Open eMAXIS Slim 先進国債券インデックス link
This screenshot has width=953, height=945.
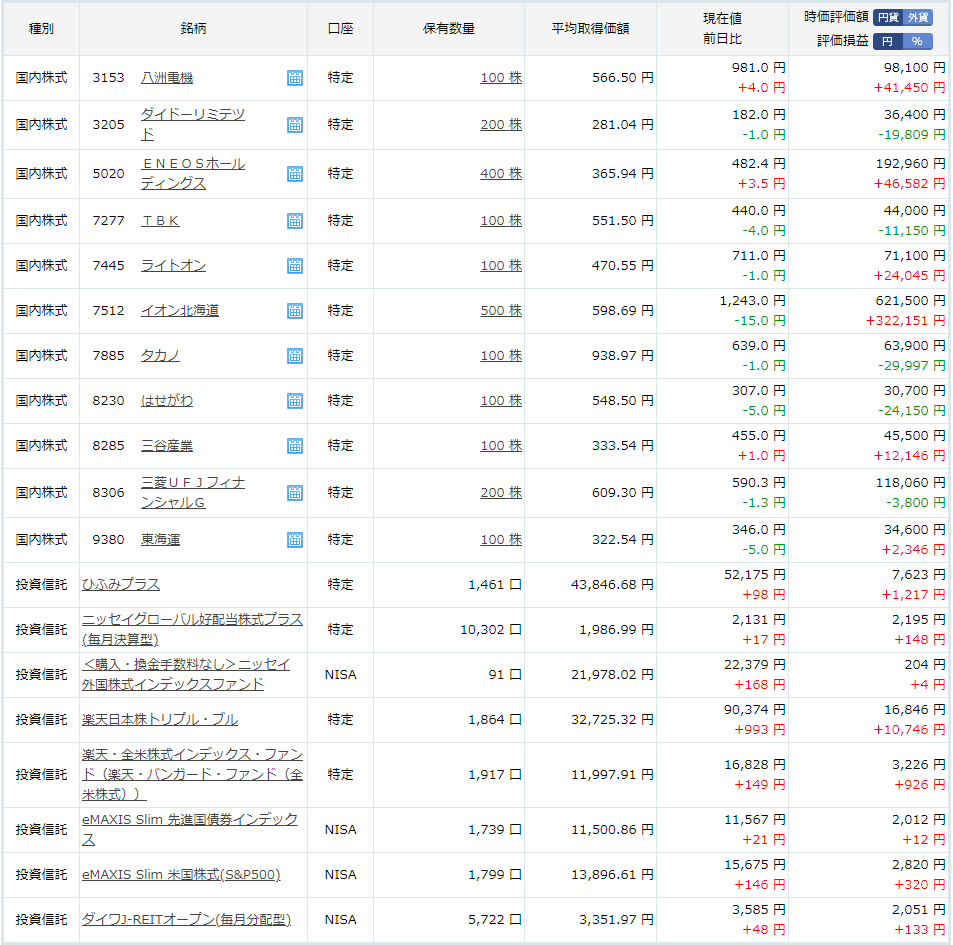click(x=190, y=830)
